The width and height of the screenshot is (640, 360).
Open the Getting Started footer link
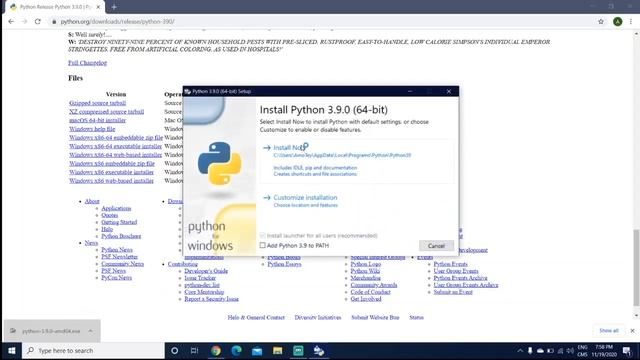click(x=119, y=222)
